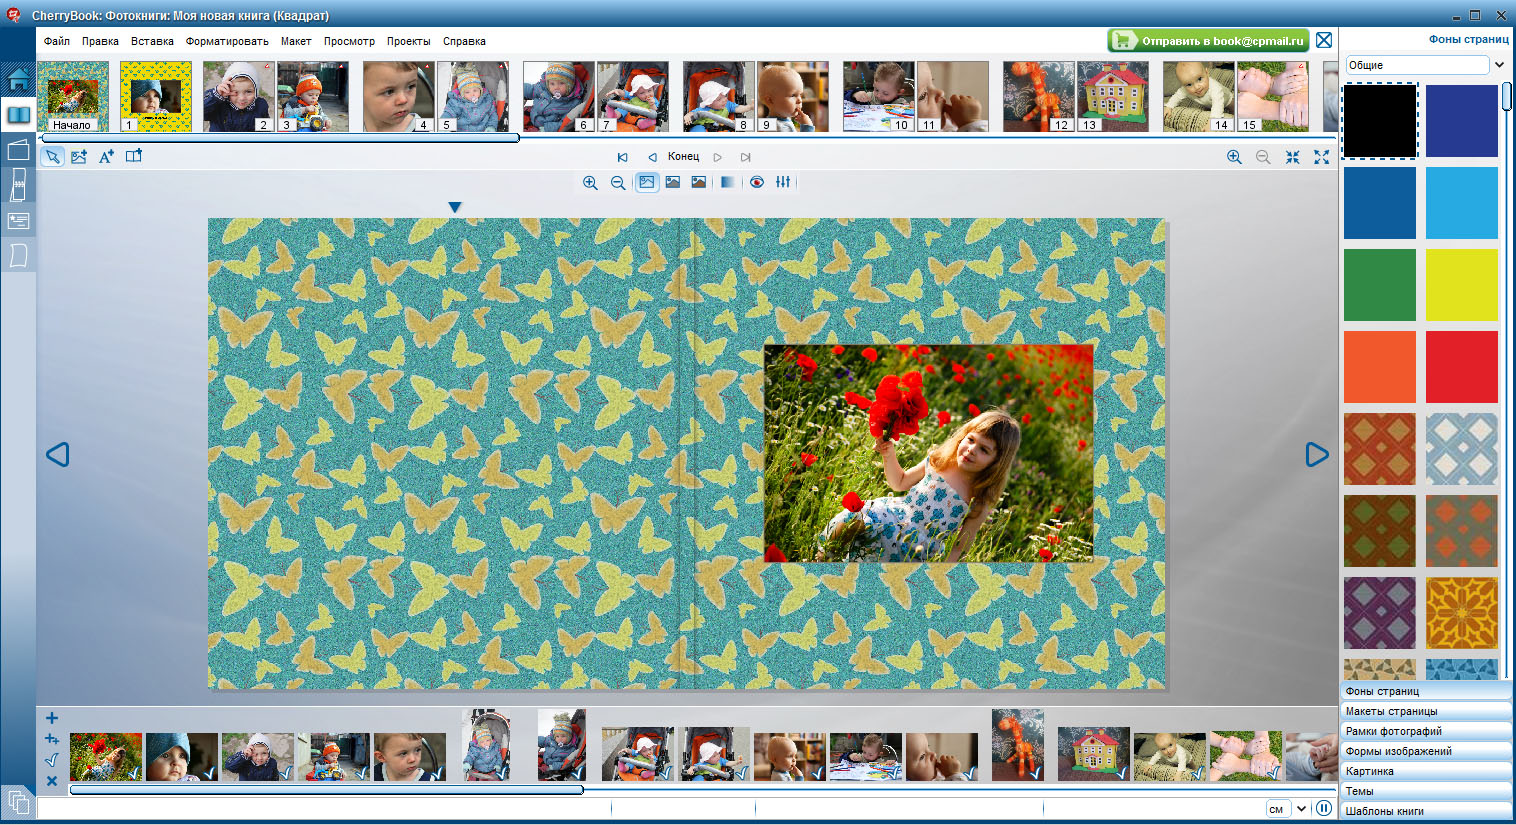The image size is (1516, 825).
Task: Click the stacked pages icon bottom-left
Action: pyautogui.click(x=18, y=802)
